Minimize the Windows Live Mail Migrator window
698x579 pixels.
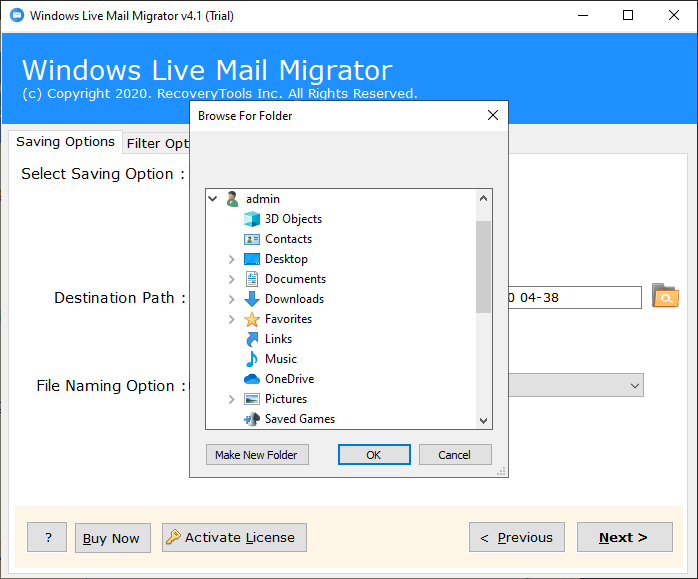(583, 16)
